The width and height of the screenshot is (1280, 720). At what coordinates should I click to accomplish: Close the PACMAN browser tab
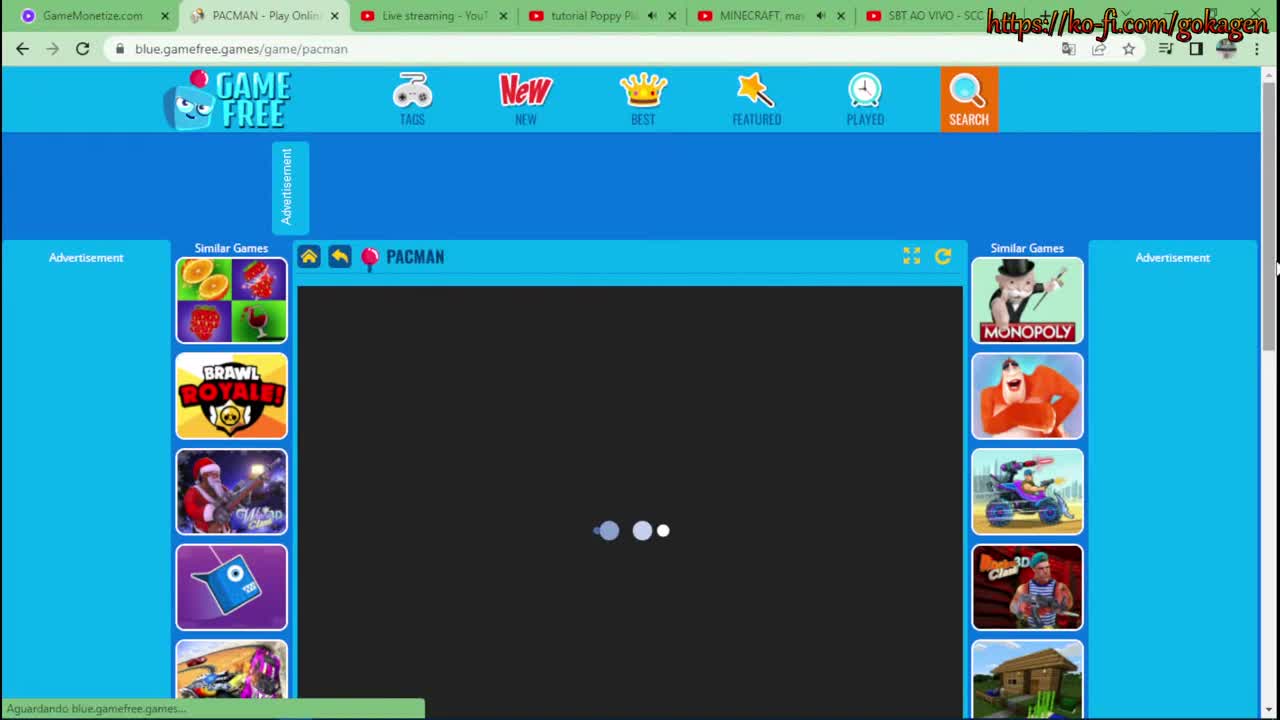pyautogui.click(x=334, y=16)
